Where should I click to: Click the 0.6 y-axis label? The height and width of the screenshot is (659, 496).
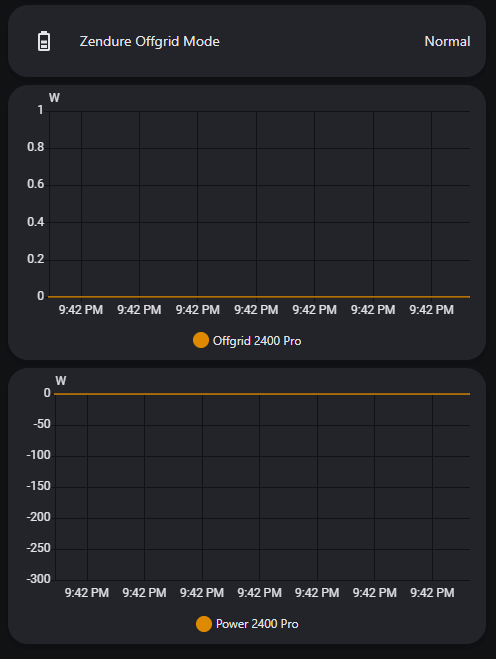tap(35, 184)
